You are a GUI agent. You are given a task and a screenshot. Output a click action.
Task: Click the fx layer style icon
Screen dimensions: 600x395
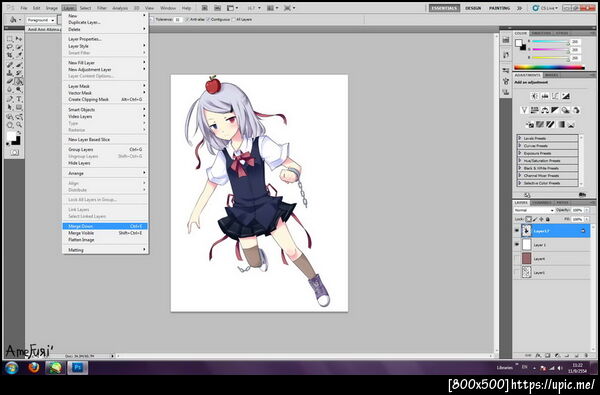pyautogui.click(x=538, y=356)
